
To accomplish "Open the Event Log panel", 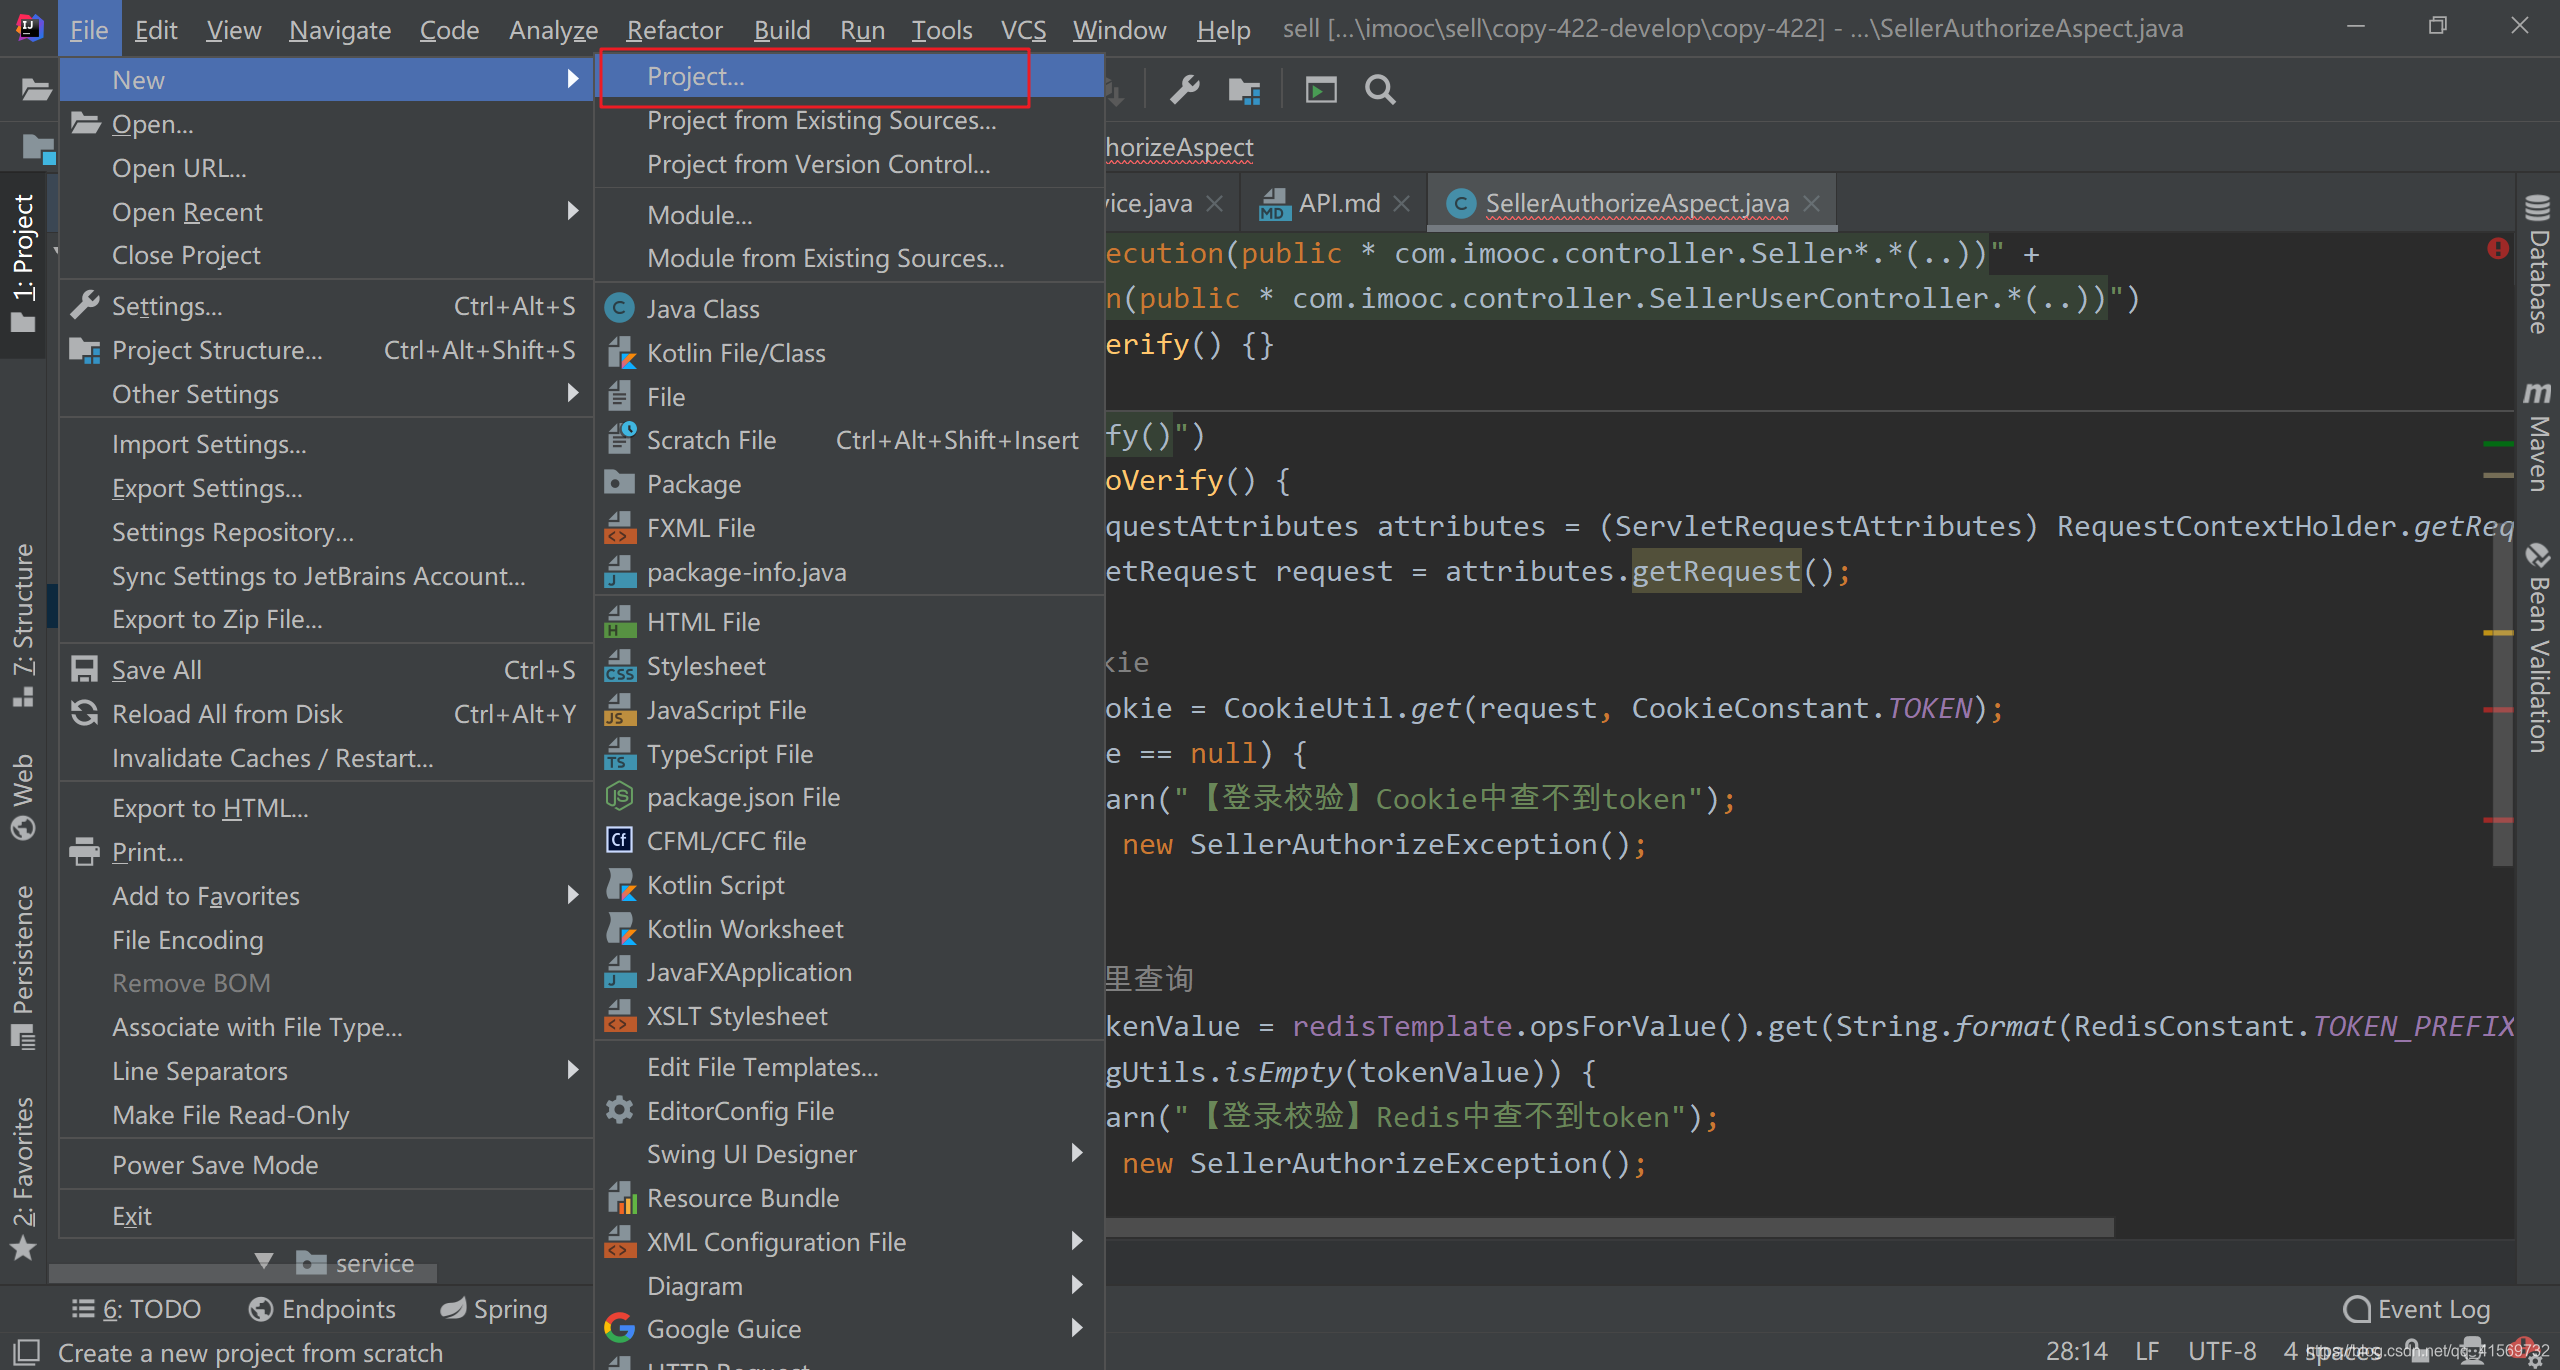I will [x=2417, y=1309].
